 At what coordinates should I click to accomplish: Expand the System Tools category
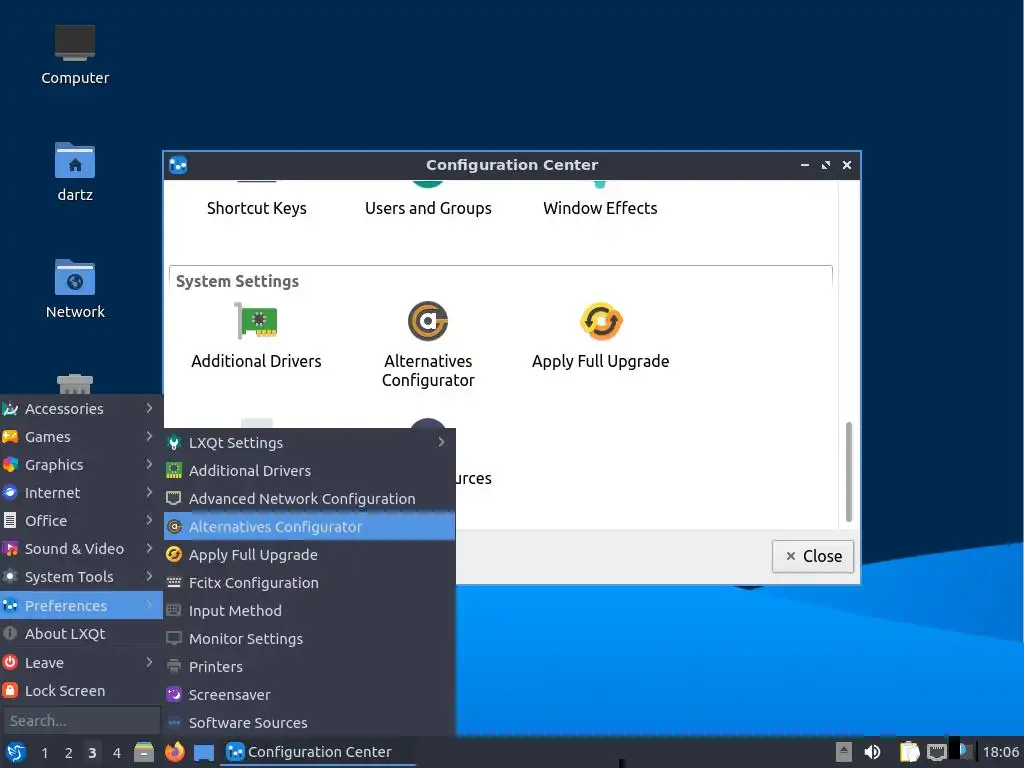point(81,577)
